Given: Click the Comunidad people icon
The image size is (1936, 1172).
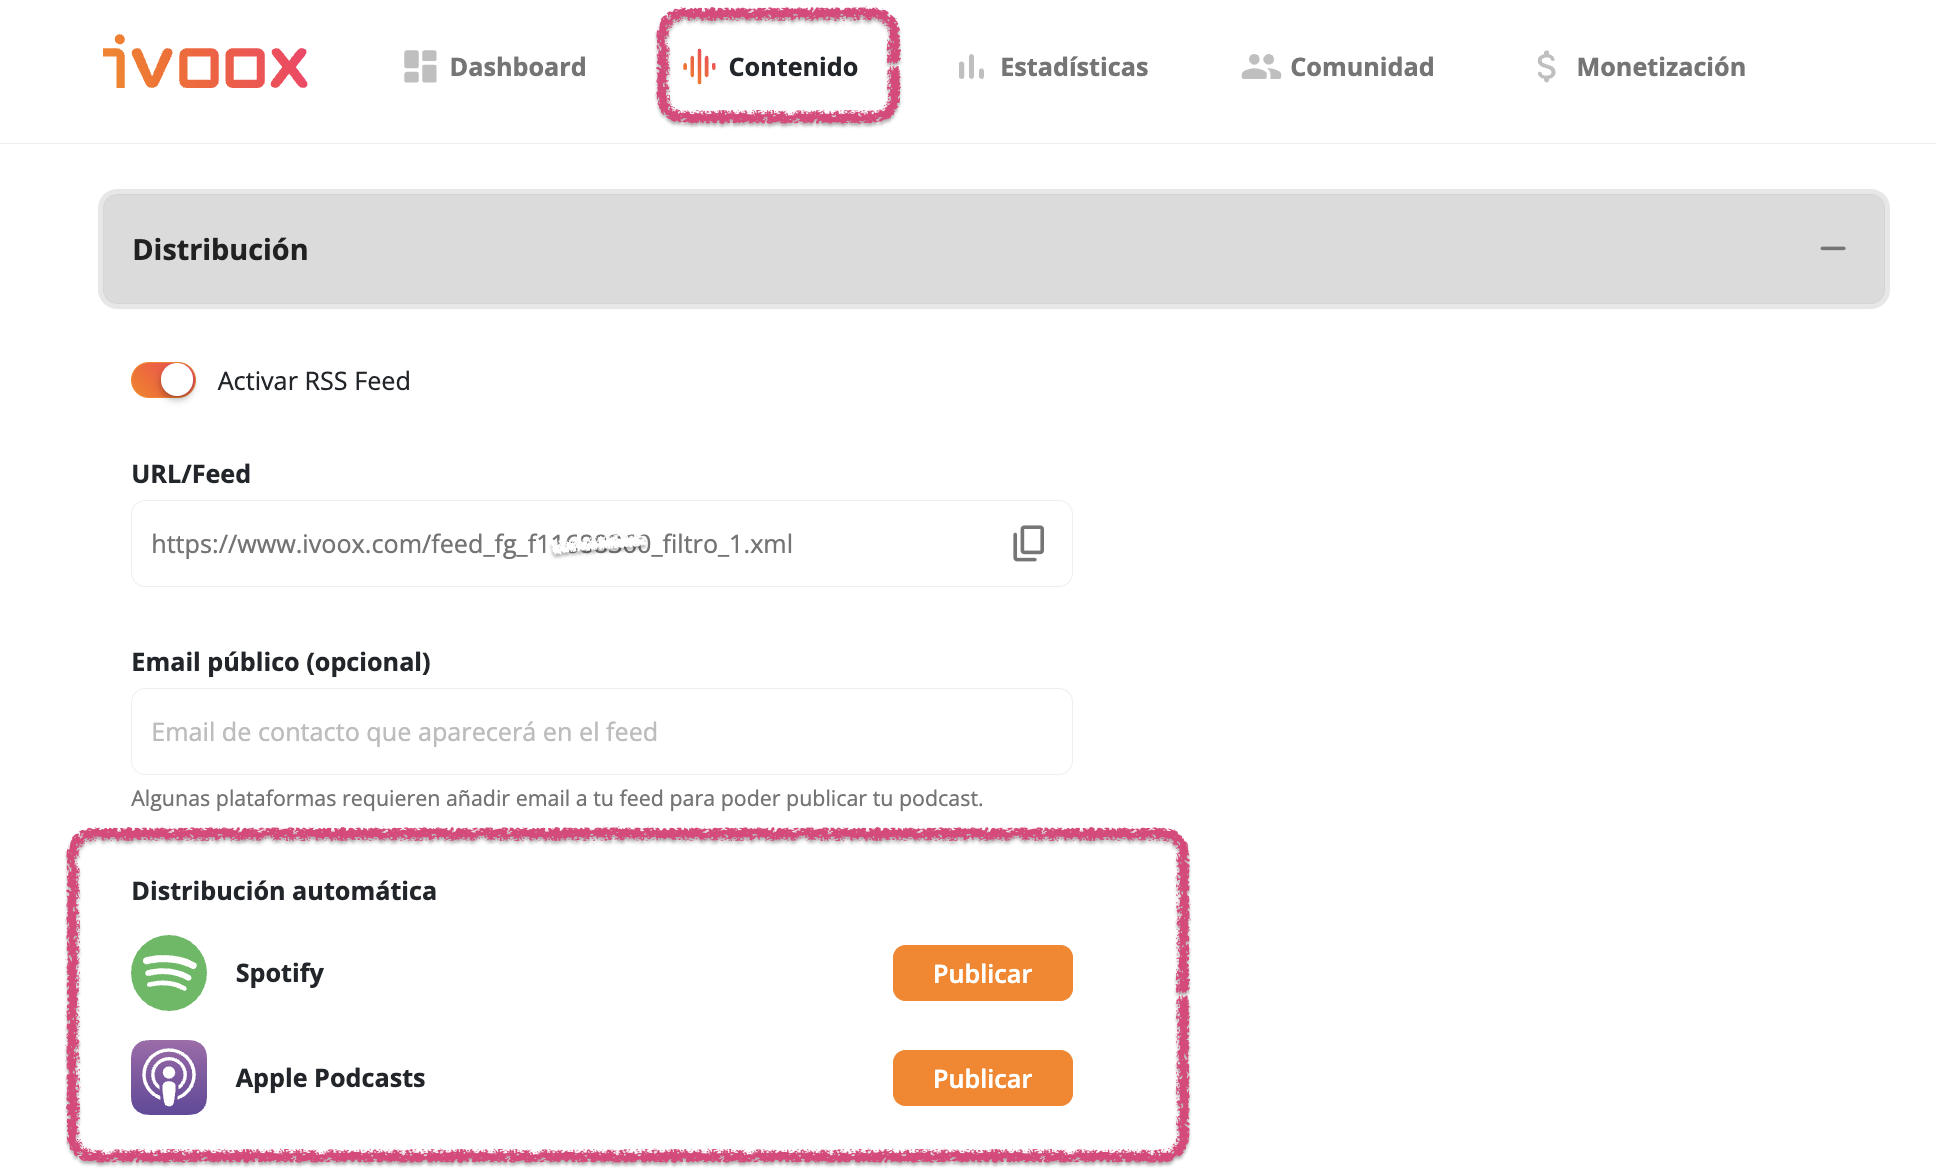Looking at the screenshot, I should pyautogui.click(x=1261, y=67).
